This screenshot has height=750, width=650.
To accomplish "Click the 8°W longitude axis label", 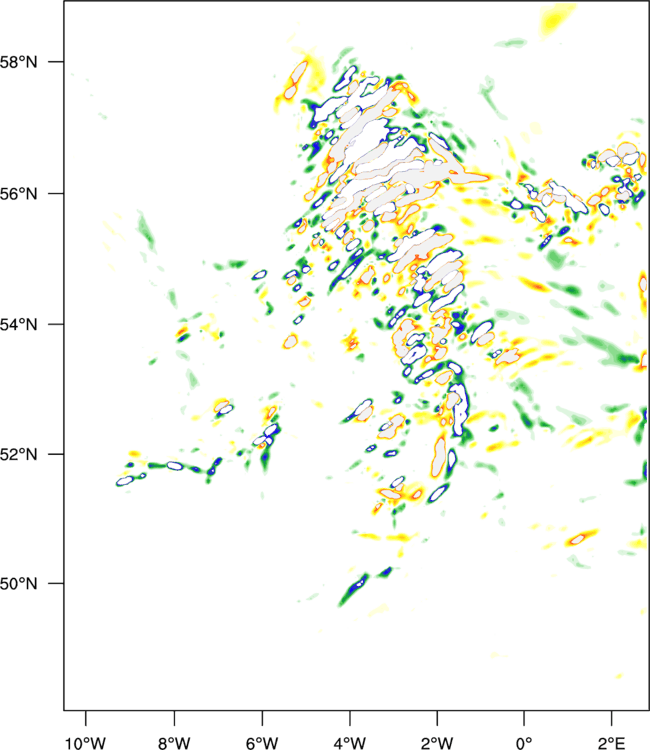I will click(x=174, y=743).
